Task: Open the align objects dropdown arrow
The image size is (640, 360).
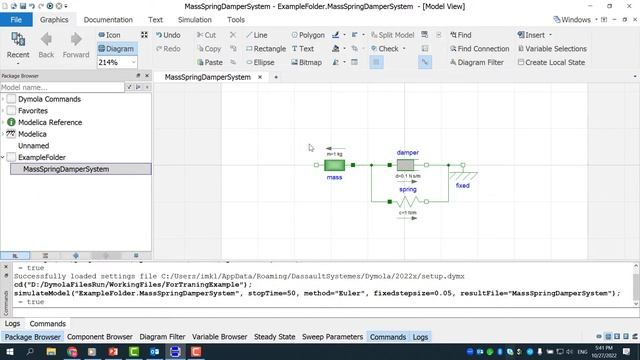Action: click(363, 35)
